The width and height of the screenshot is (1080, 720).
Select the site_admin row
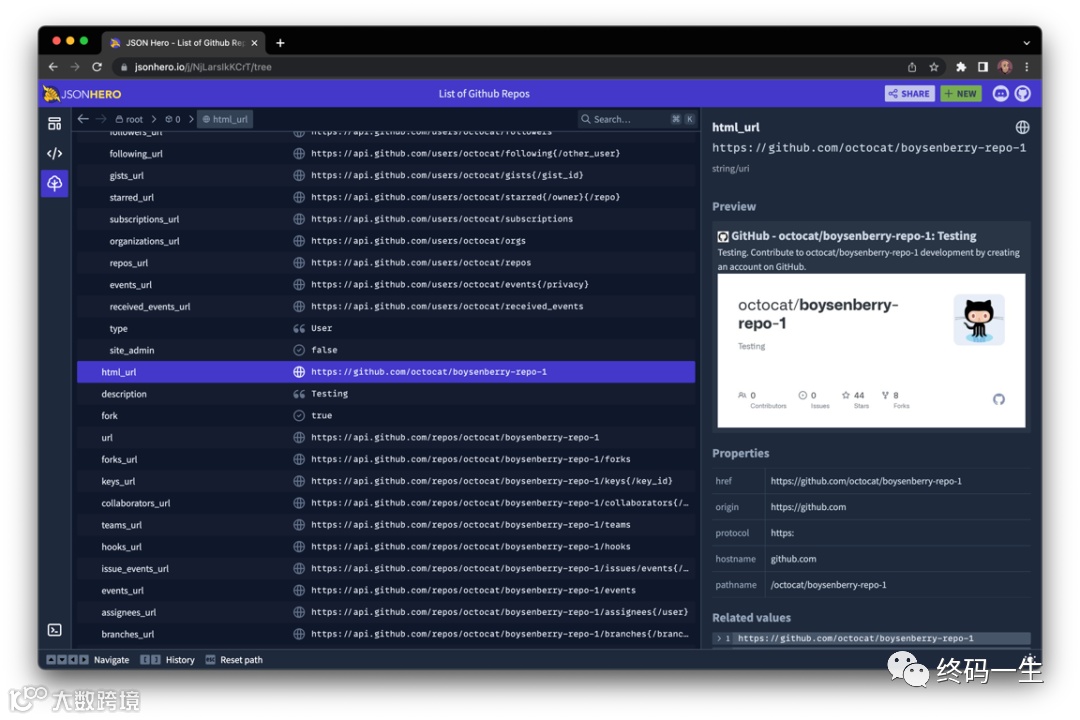(x=386, y=350)
